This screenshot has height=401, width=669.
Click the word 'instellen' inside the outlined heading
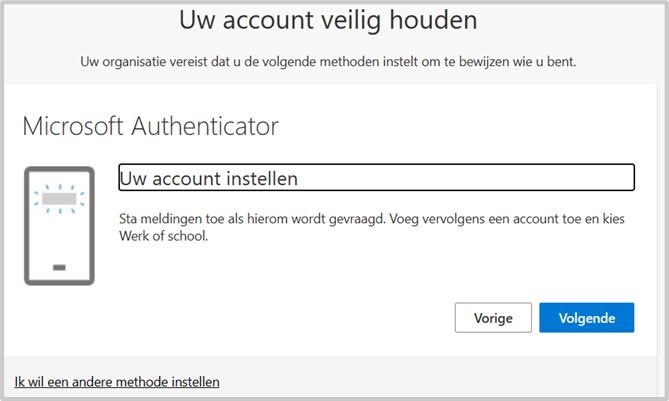(x=262, y=178)
